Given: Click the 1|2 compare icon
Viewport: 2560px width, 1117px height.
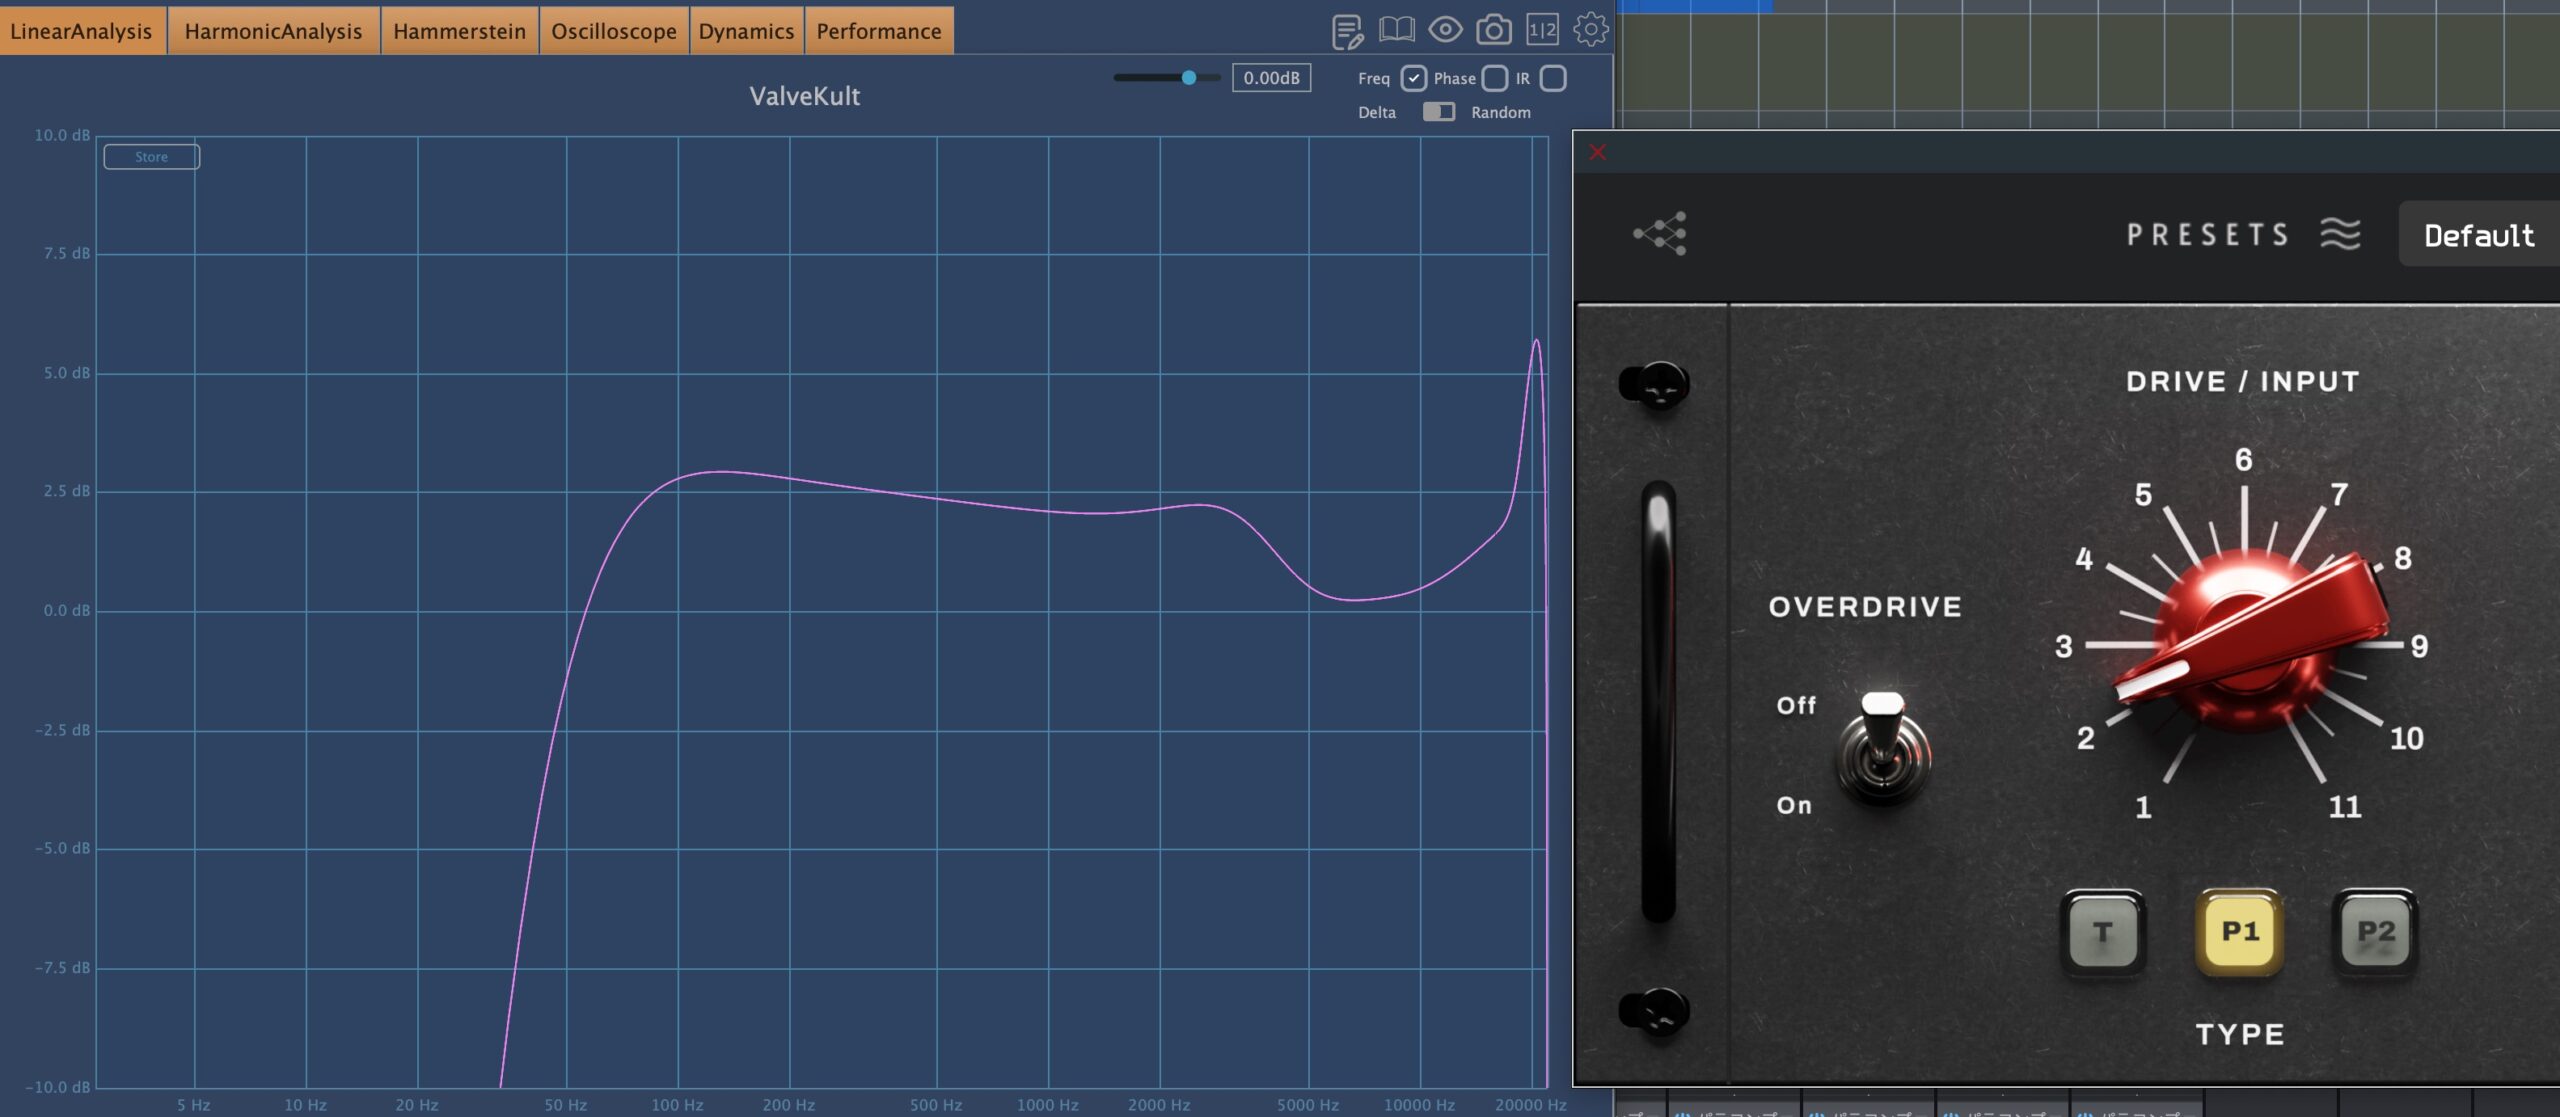Looking at the screenshot, I should (1542, 30).
